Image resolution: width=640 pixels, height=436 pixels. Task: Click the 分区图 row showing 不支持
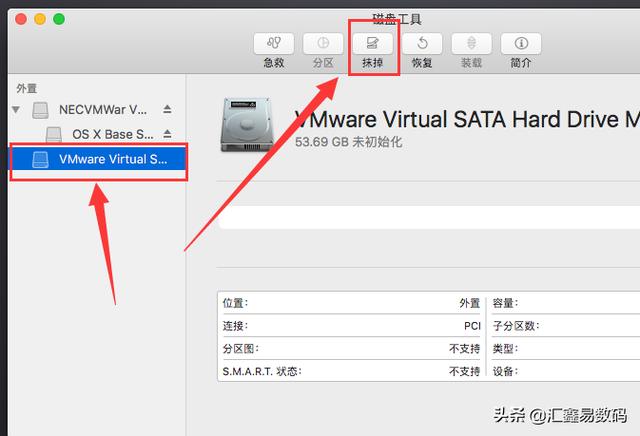pos(351,349)
